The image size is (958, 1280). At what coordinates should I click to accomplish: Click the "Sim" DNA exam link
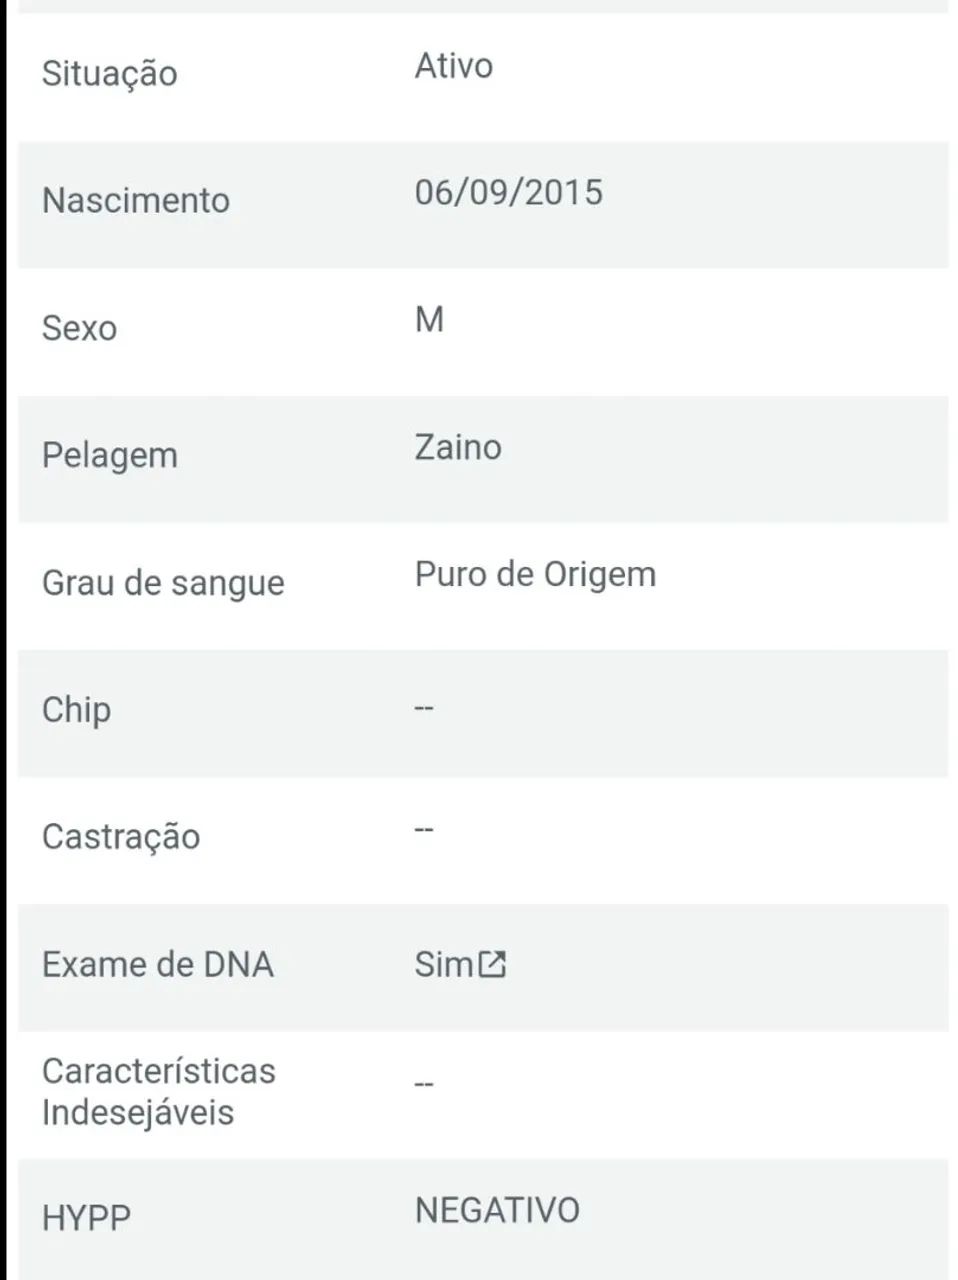[x=444, y=964]
